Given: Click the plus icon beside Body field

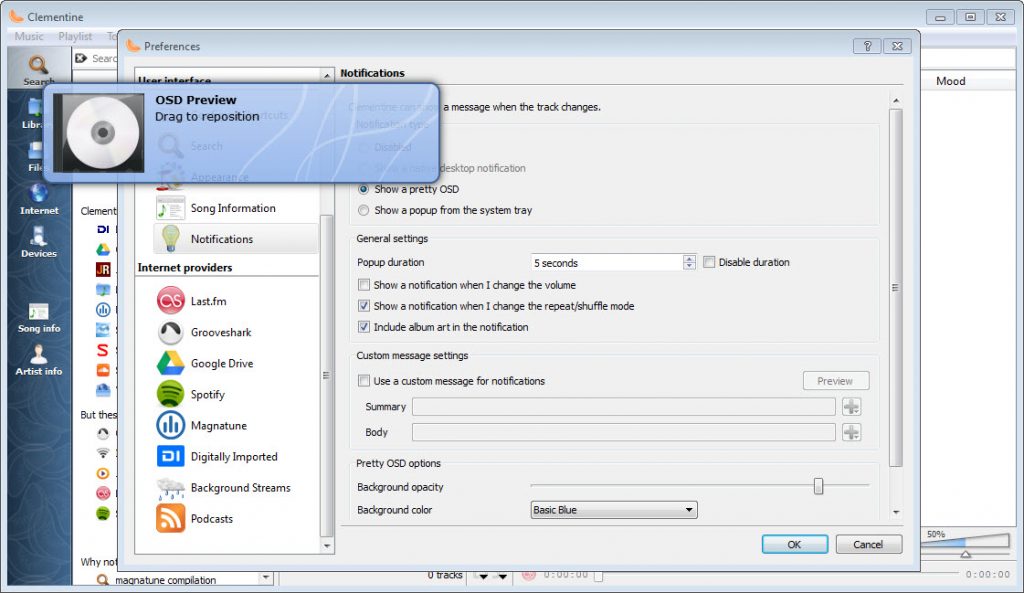Looking at the screenshot, I should [x=851, y=432].
